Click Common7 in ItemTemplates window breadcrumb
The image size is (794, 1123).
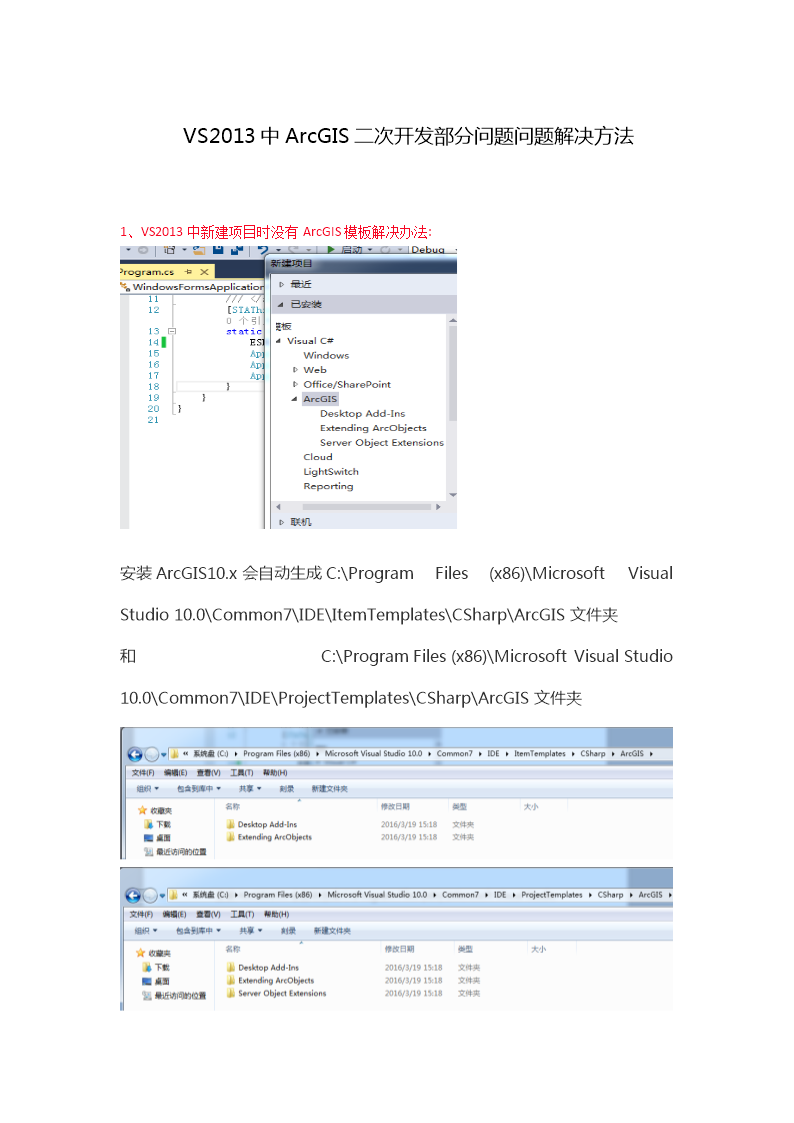[455, 753]
